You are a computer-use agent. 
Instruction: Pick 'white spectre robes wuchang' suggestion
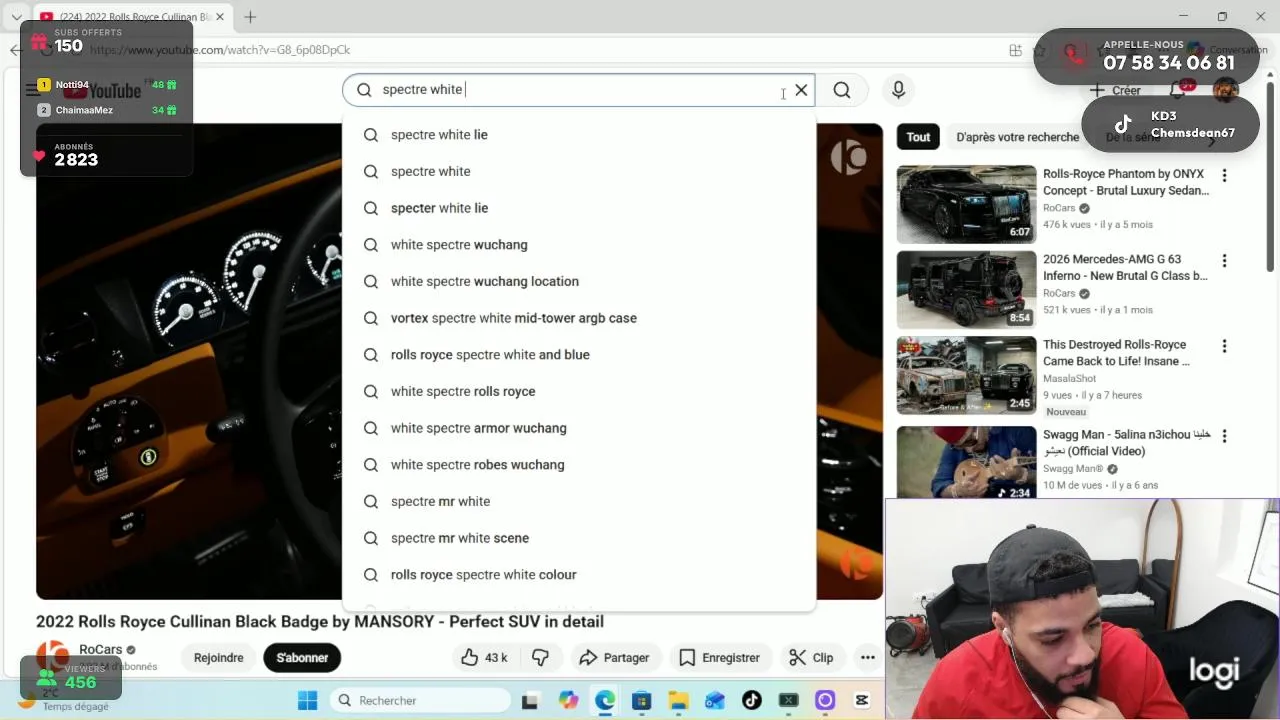[x=579, y=464]
